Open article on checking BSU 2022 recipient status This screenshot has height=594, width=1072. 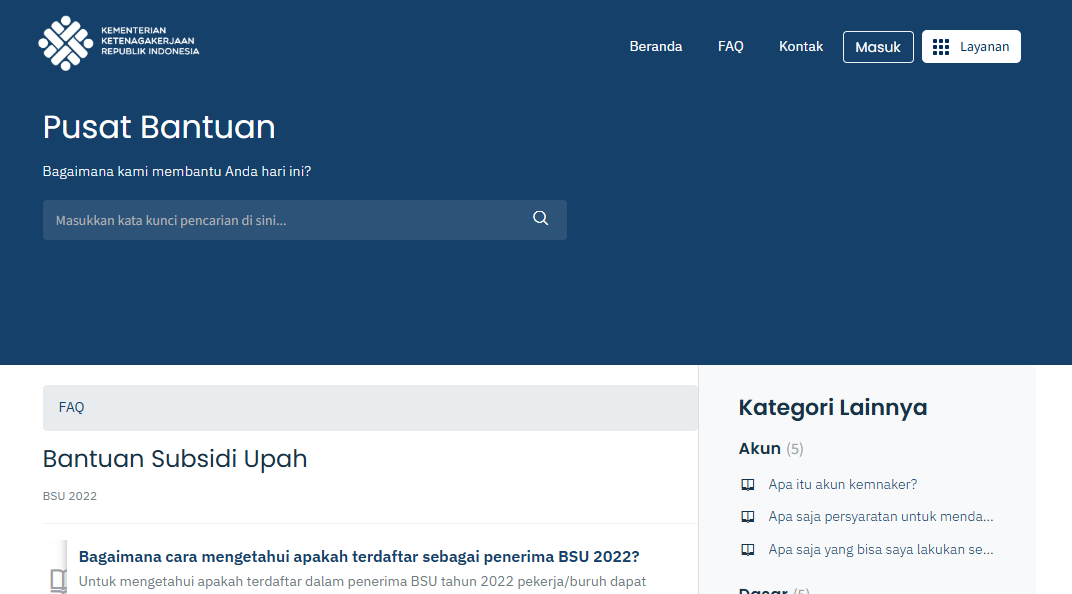359,557
